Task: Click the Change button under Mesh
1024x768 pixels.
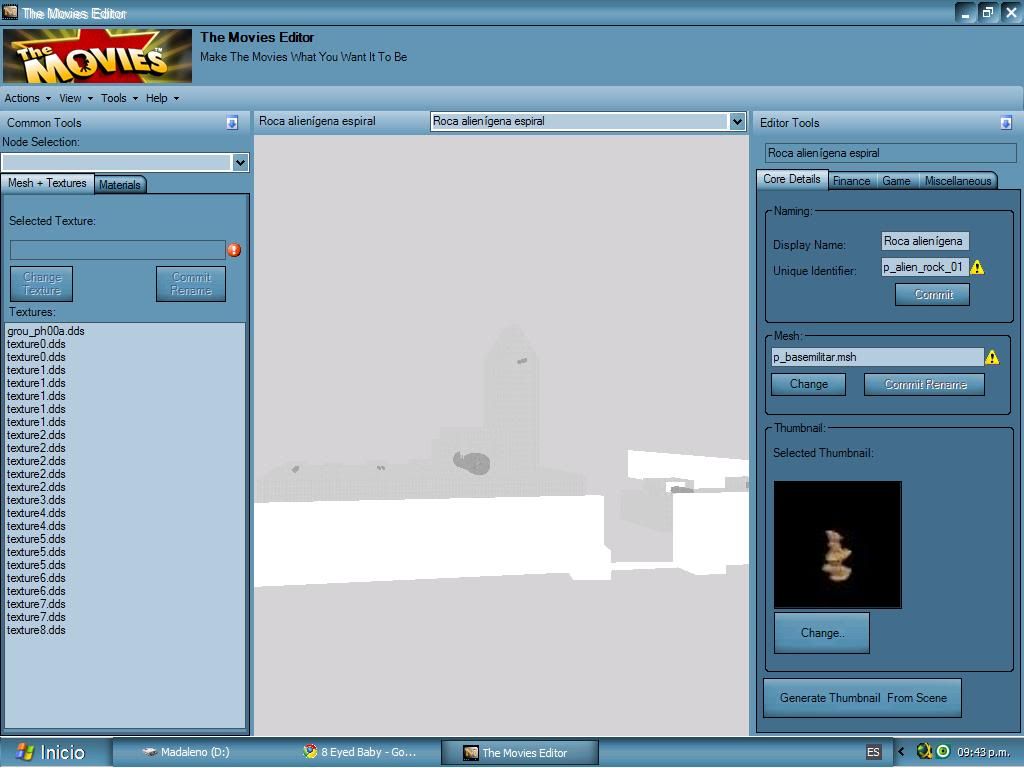Action: pos(808,385)
